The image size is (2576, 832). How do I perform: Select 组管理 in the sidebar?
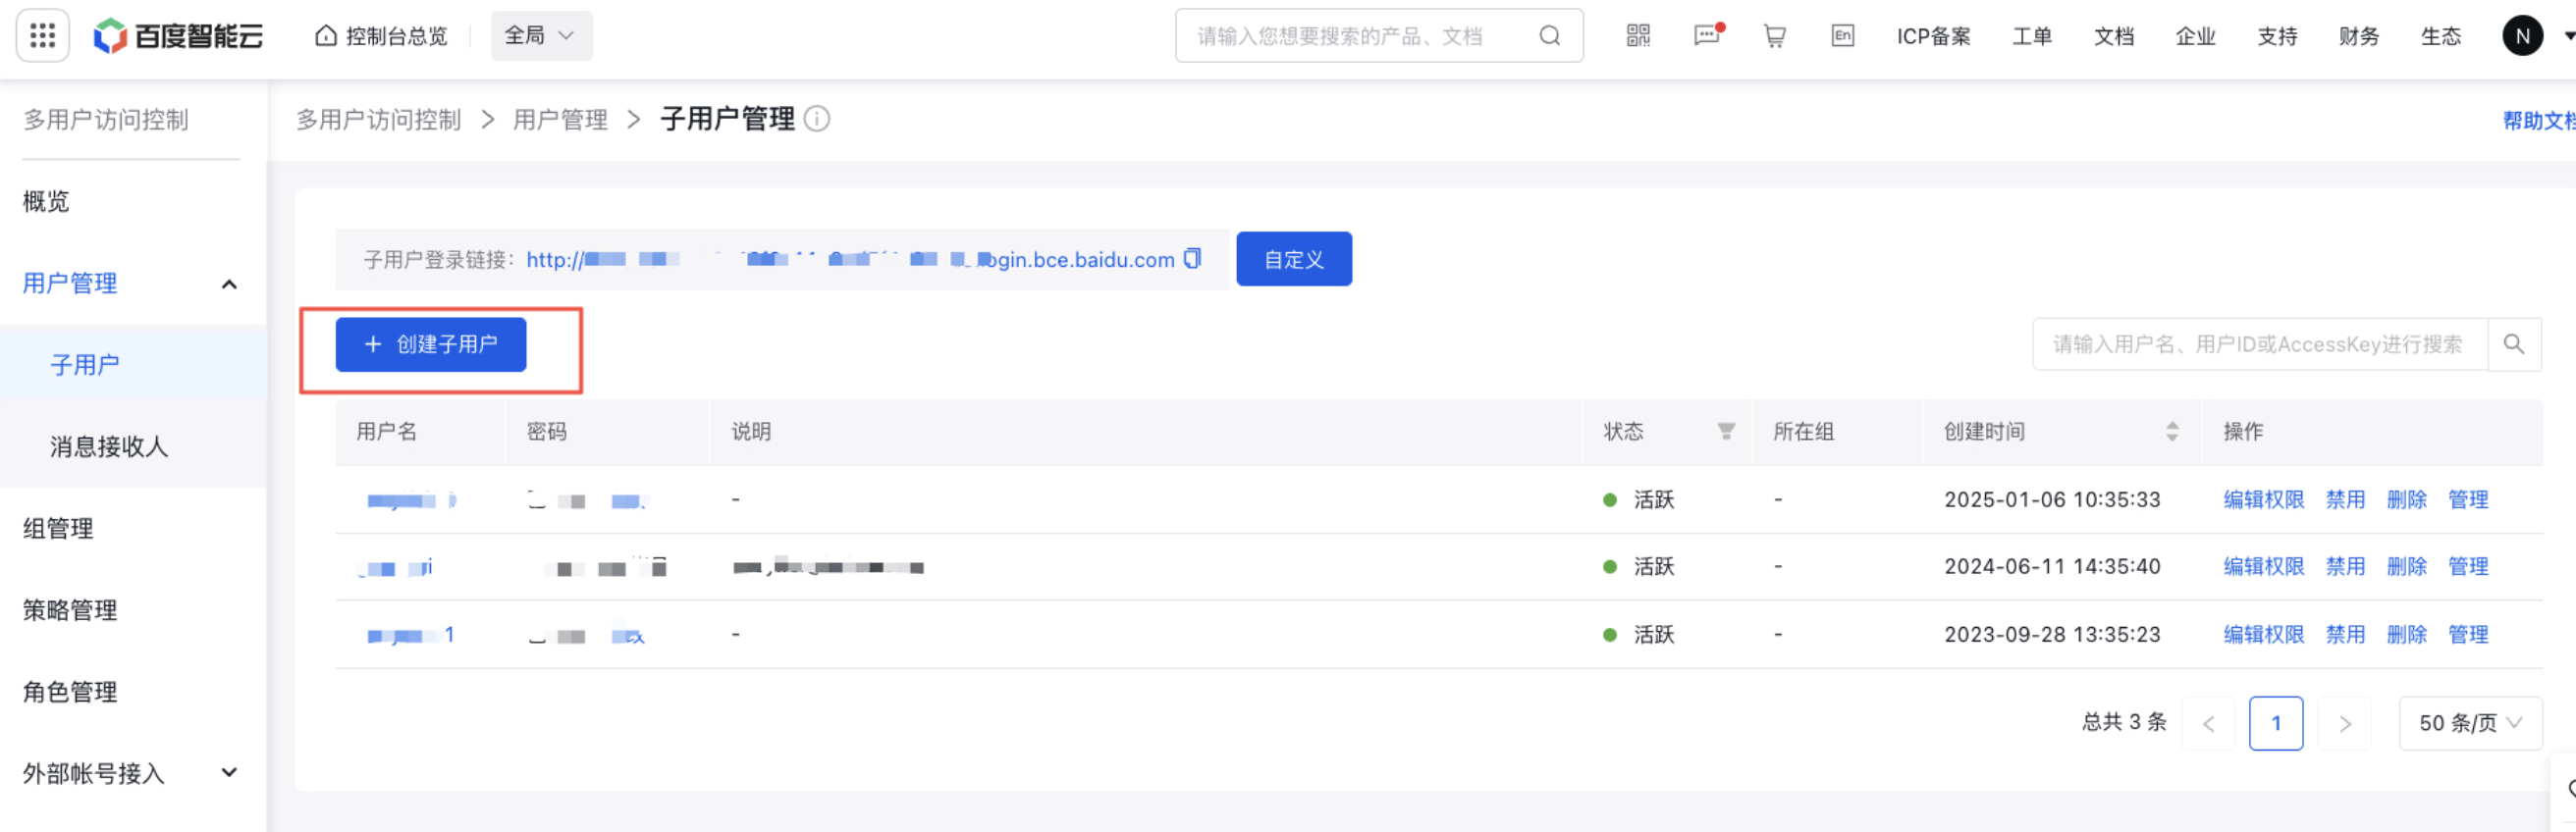(58, 528)
